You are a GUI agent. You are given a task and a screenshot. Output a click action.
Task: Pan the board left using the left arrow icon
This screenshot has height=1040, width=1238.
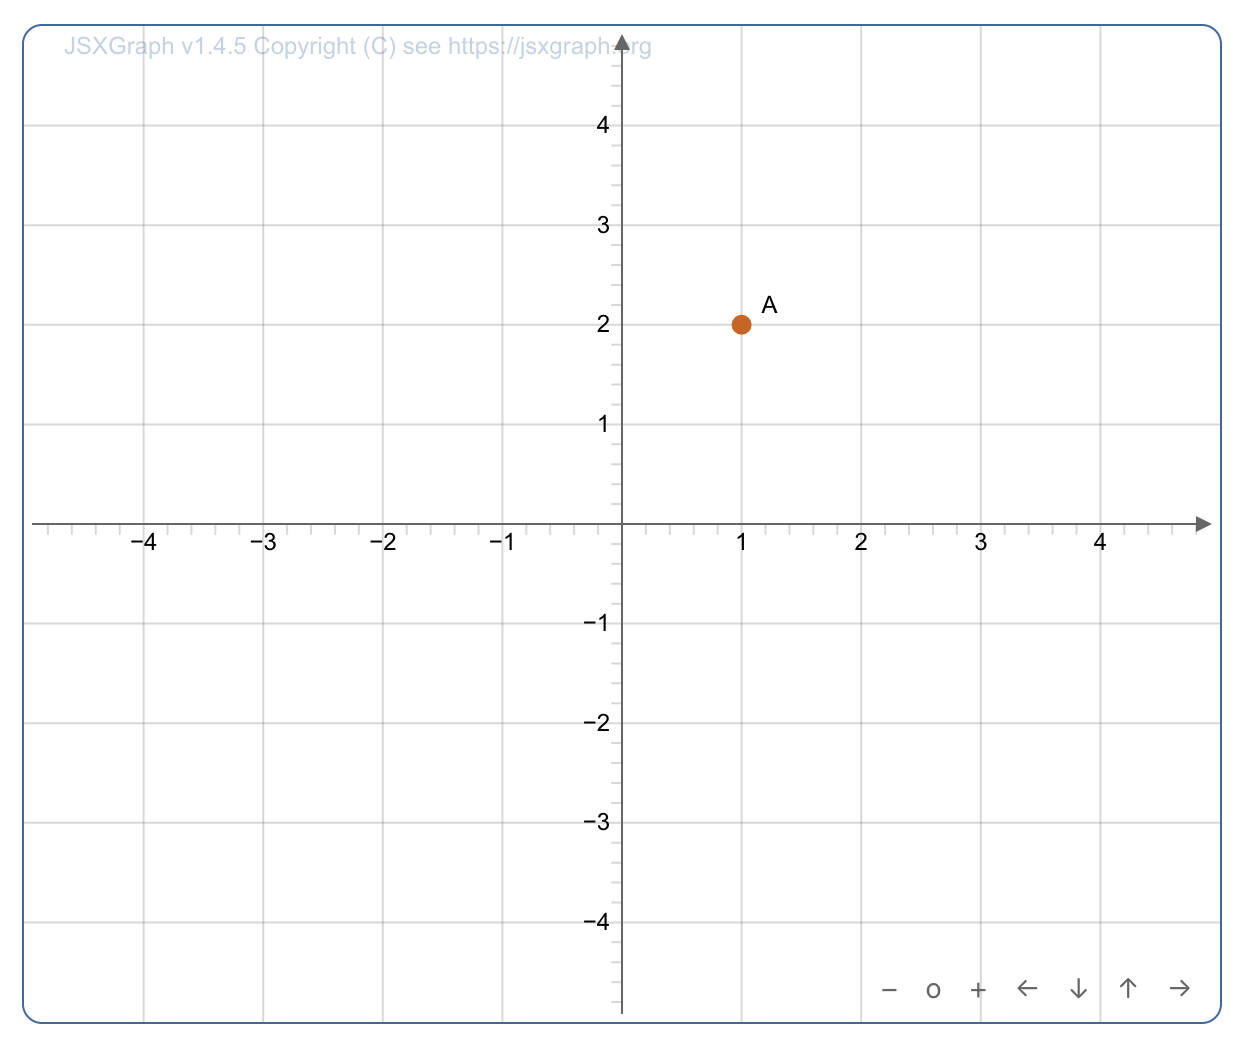(1027, 988)
